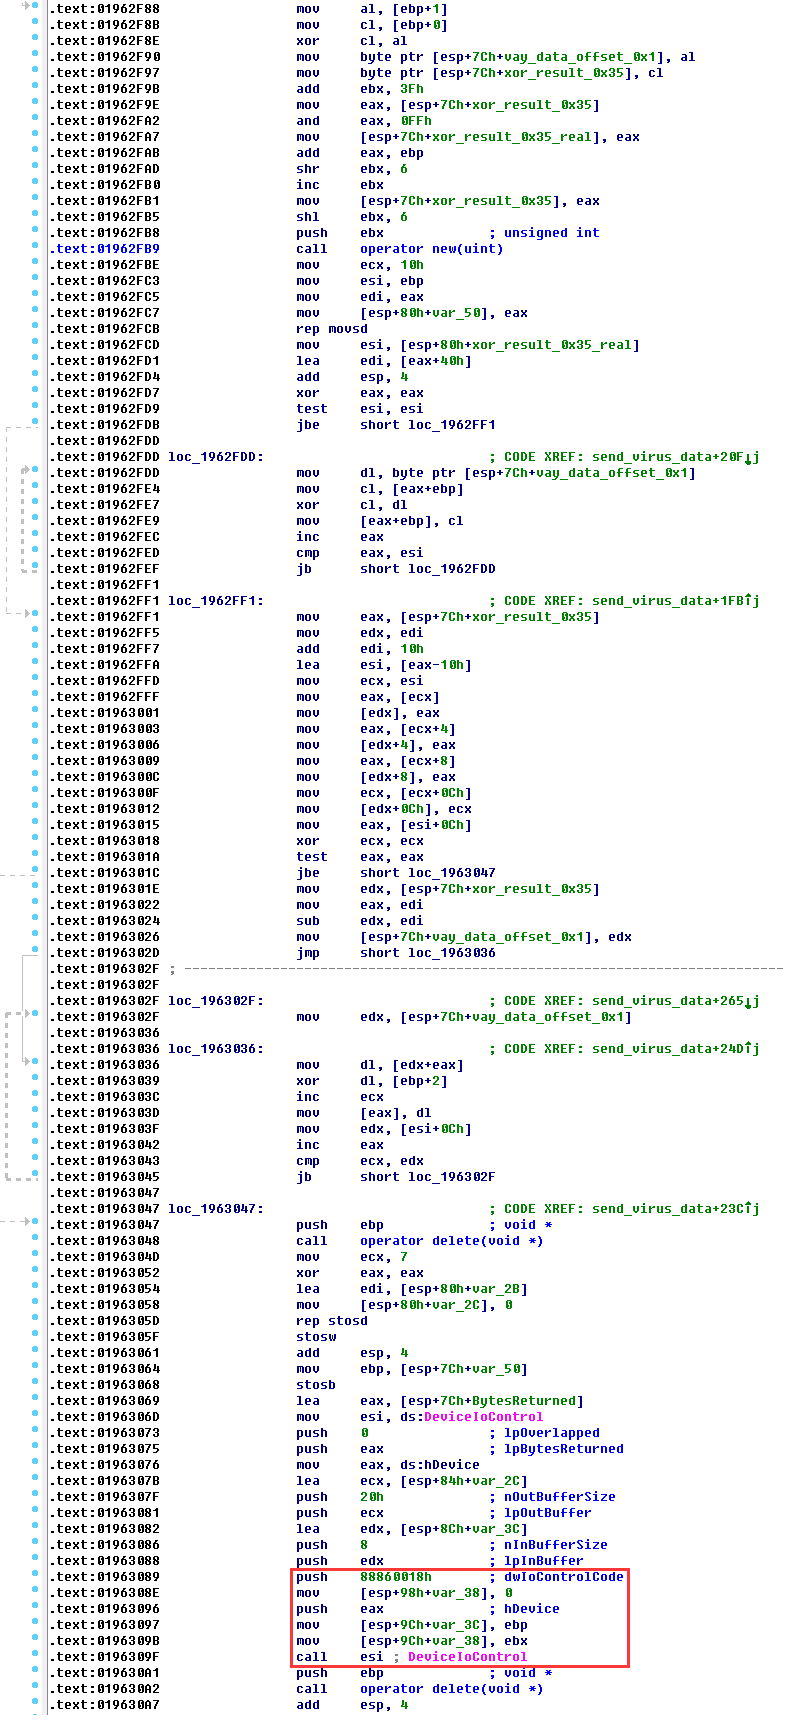Select the highlighted address .text:01962FB9
This screenshot has height=1728, width=808.
tap(104, 249)
